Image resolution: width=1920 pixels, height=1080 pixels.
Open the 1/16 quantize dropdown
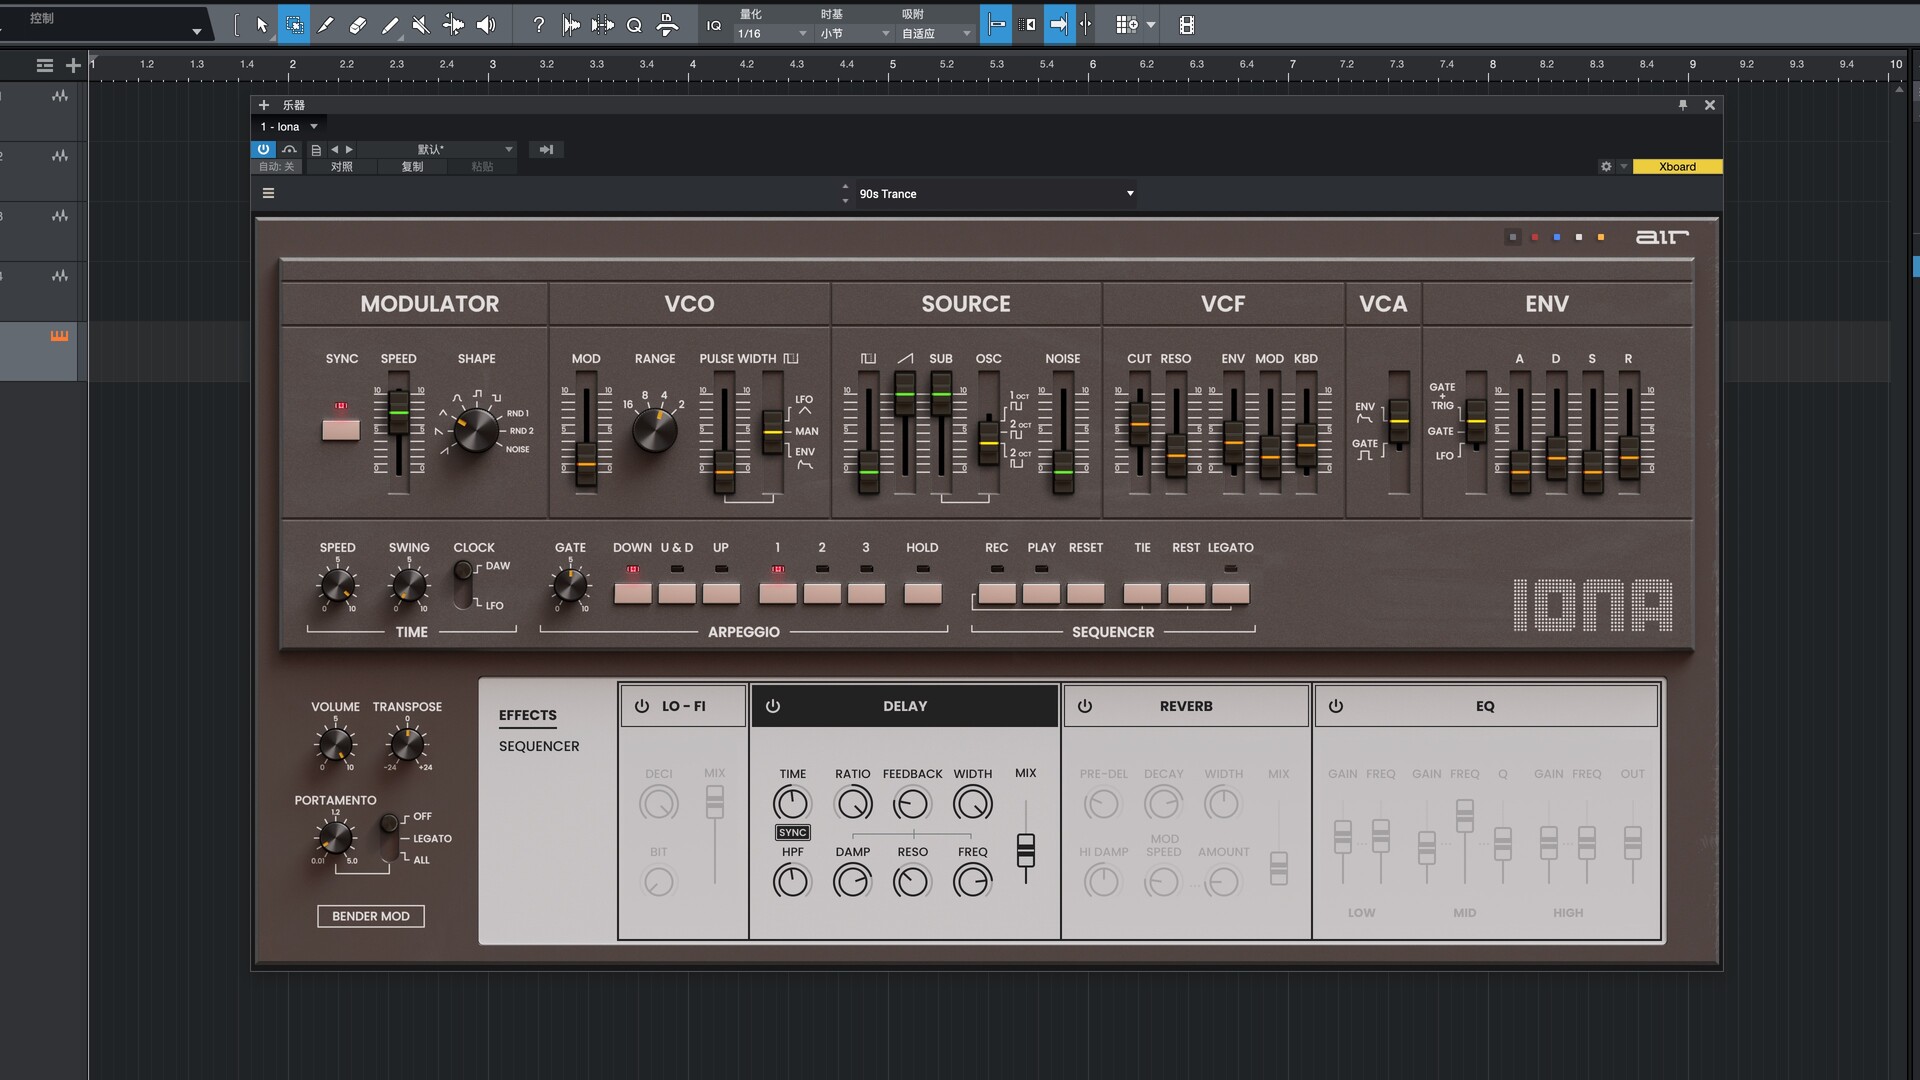coord(771,34)
